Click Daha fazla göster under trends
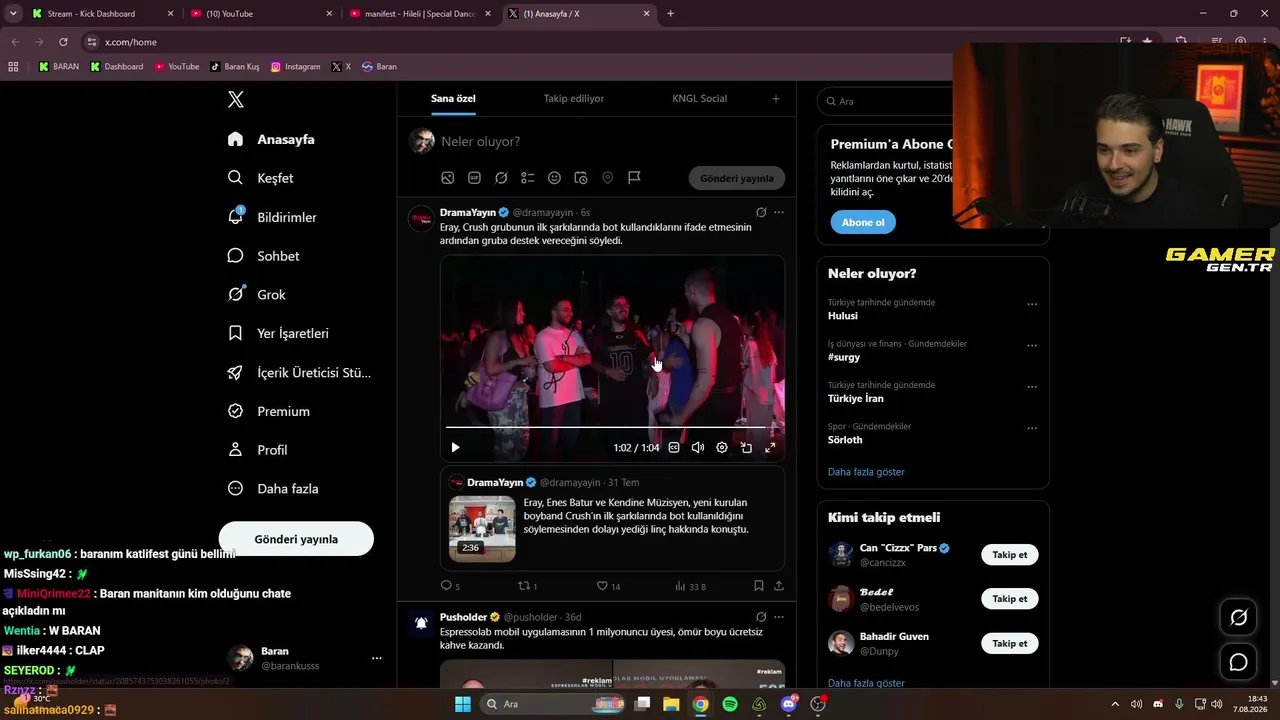The image size is (1280, 720). coord(866,472)
